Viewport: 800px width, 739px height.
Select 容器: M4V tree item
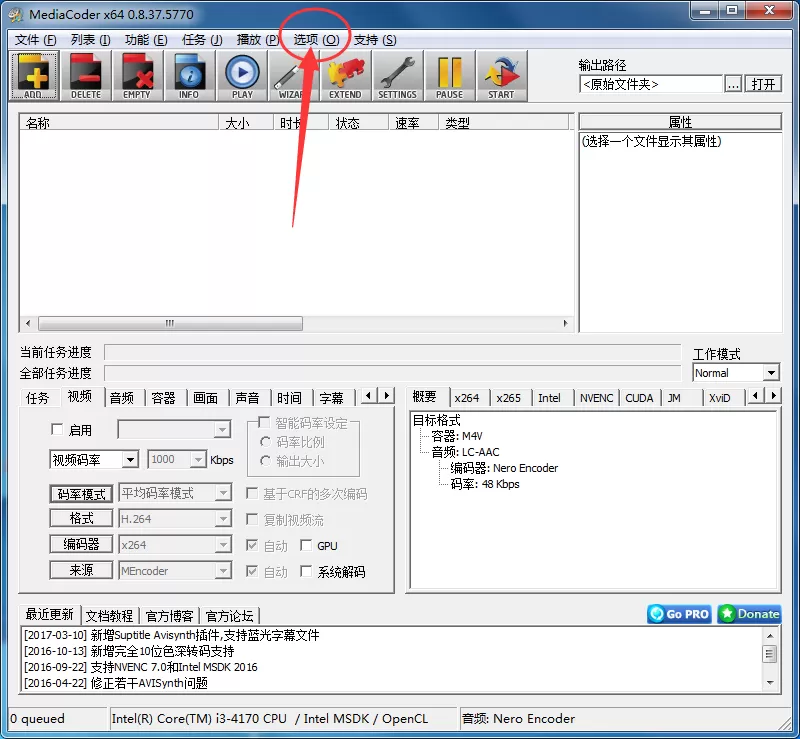coord(457,436)
